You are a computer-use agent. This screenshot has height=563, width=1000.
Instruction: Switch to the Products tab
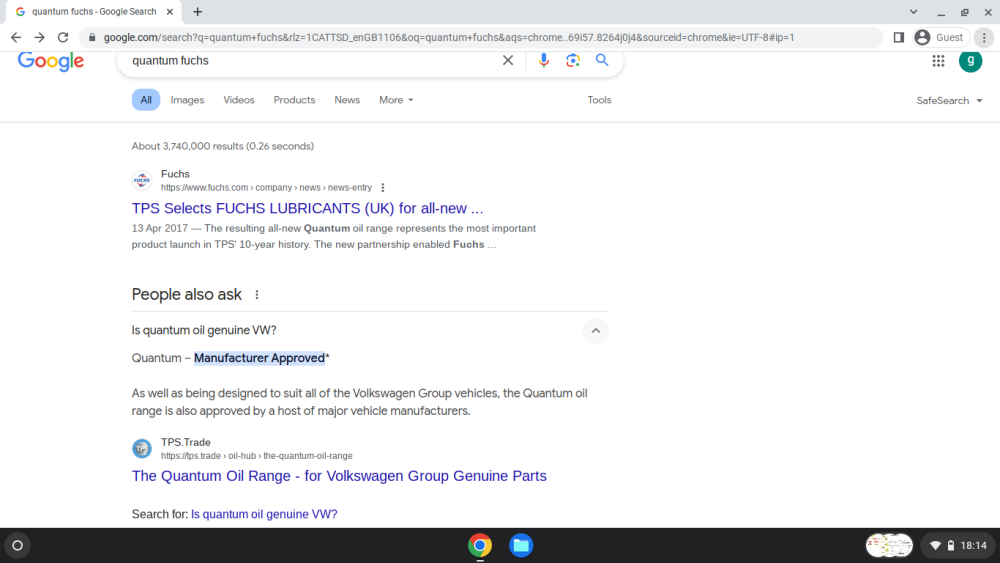[x=294, y=100]
